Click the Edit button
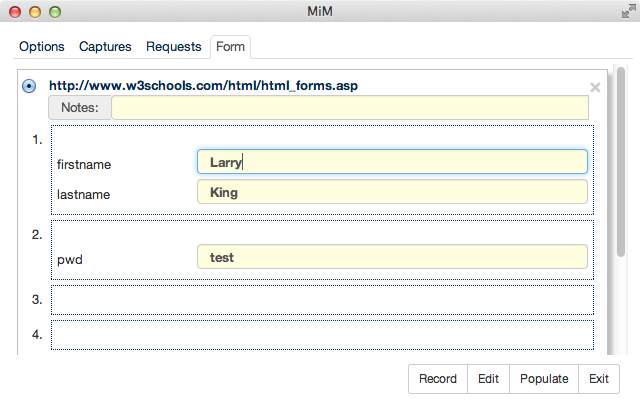The width and height of the screenshot is (640, 400). point(489,379)
